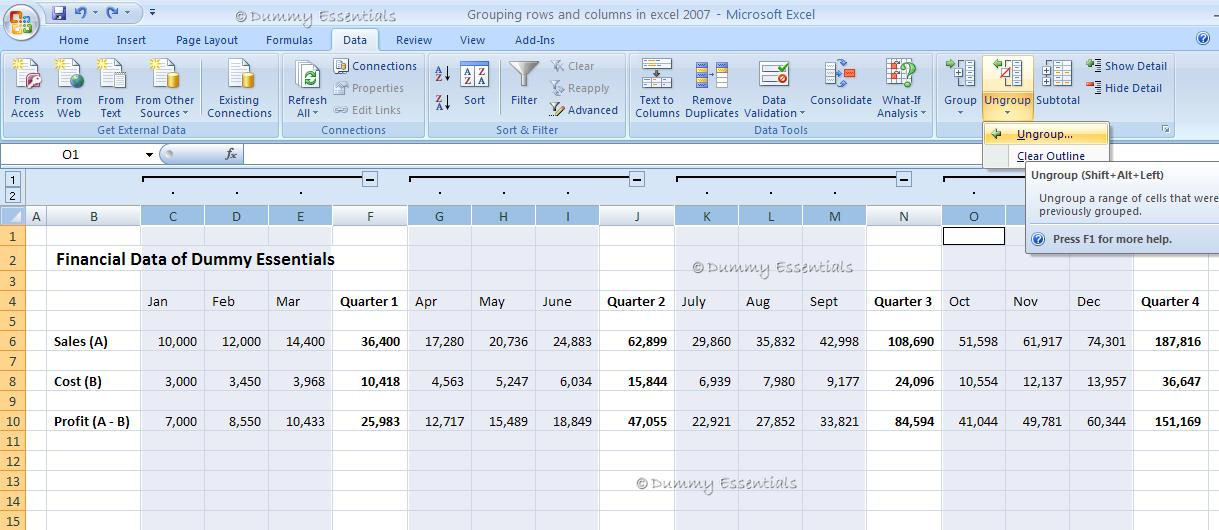Screen dimensions: 1219x530
Task: Open What-If Analysis menu
Action: coord(901,89)
